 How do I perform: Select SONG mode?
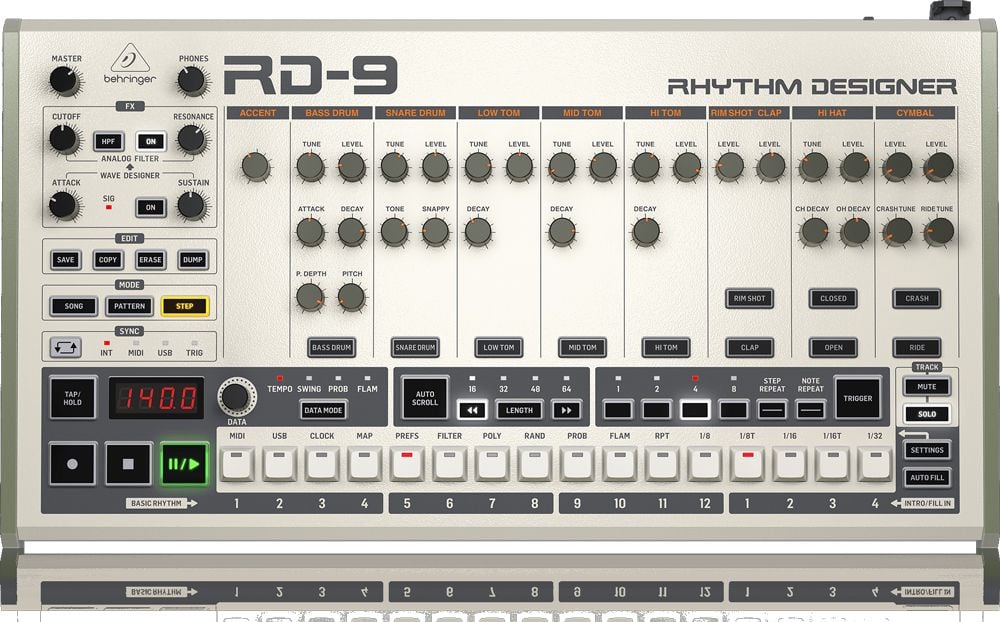point(74,306)
